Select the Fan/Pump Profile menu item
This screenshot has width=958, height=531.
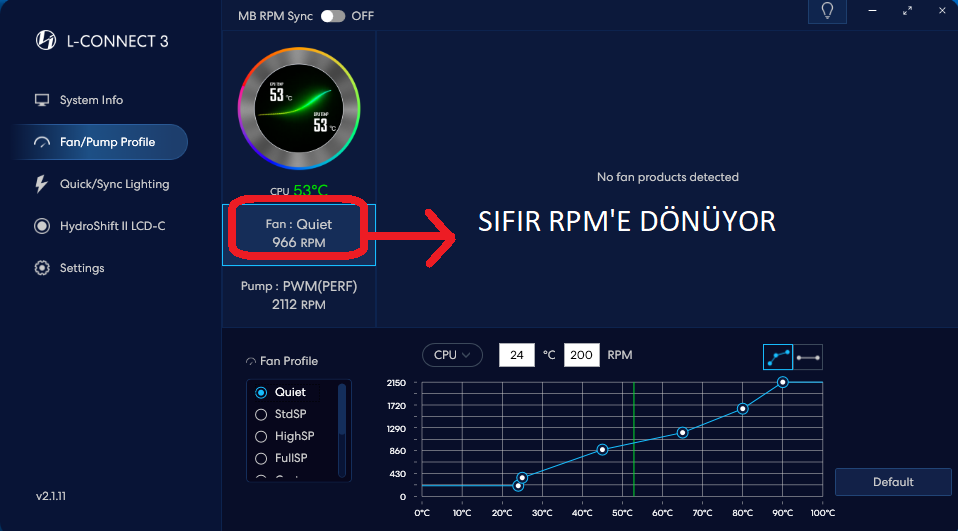[101, 142]
